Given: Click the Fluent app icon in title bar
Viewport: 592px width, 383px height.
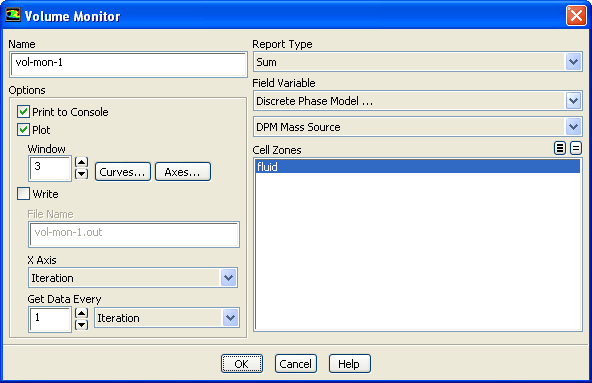Looking at the screenshot, I should tap(13, 15).
